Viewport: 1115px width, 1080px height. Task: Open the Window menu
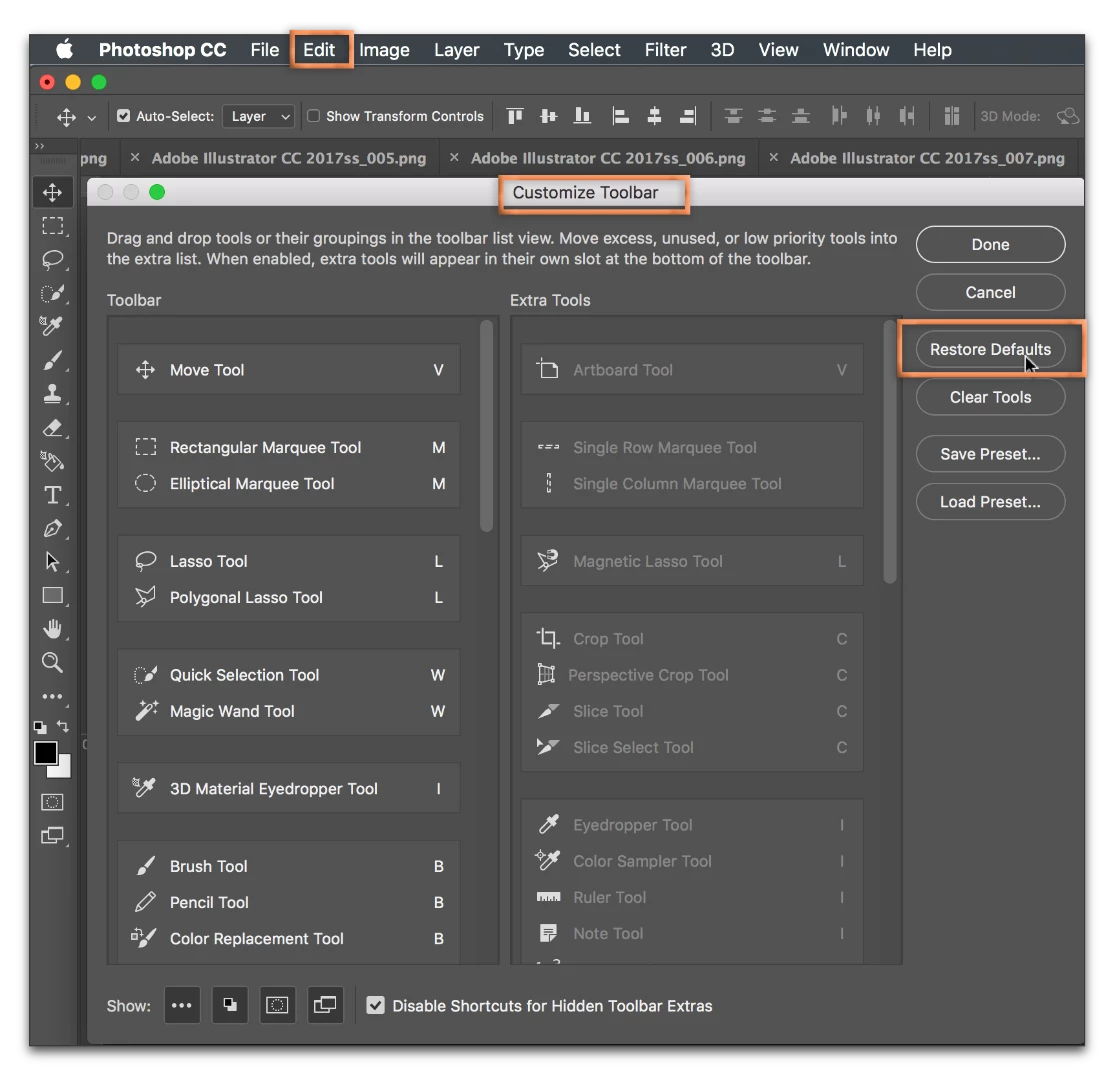856,50
